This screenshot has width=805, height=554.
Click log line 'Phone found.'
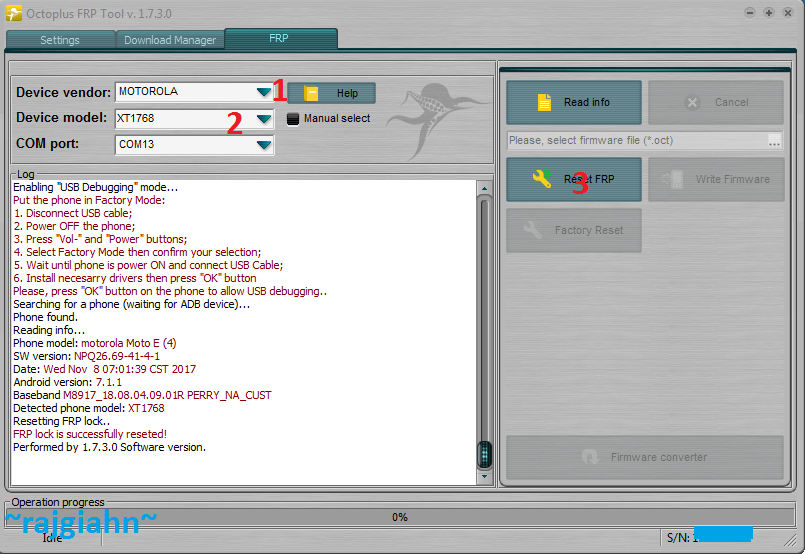click(x=45, y=317)
